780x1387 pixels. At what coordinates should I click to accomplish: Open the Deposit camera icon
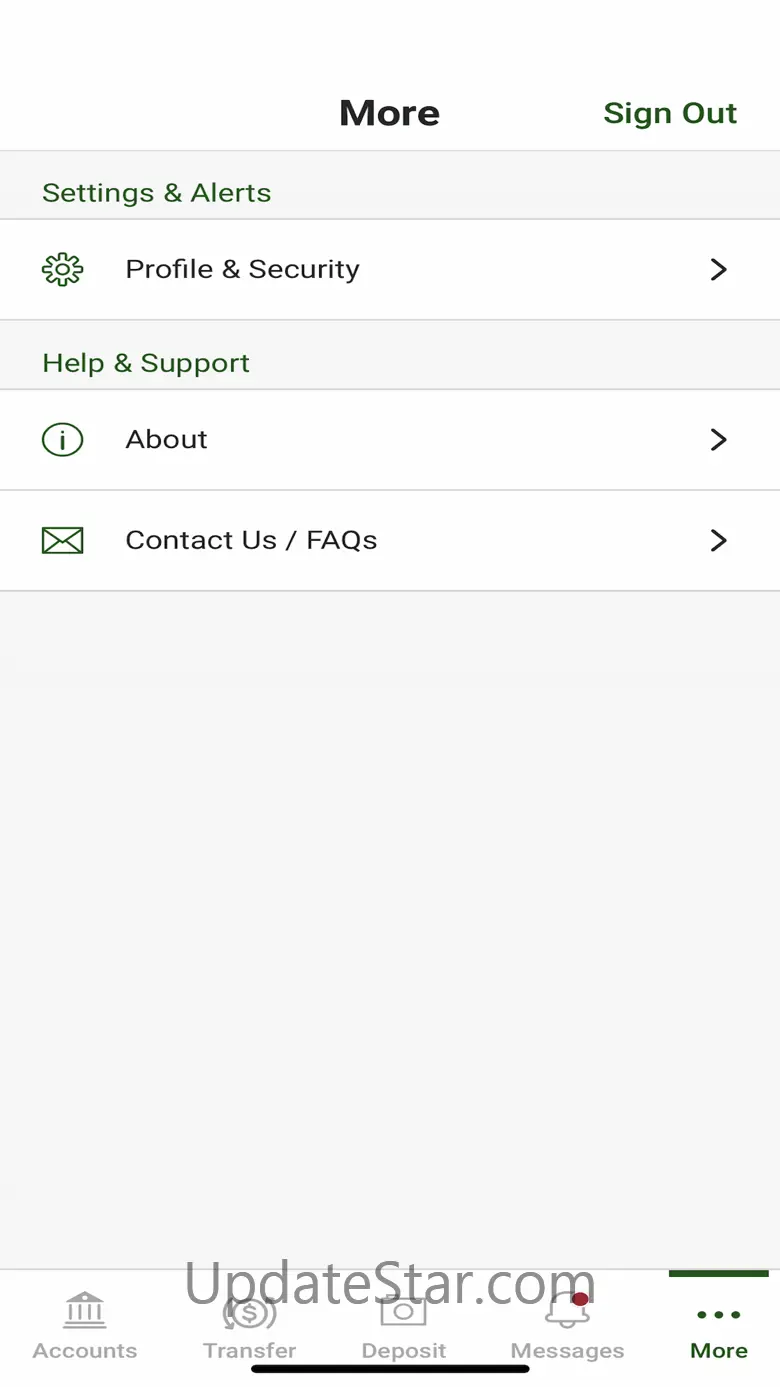click(x=404, y=1311)
